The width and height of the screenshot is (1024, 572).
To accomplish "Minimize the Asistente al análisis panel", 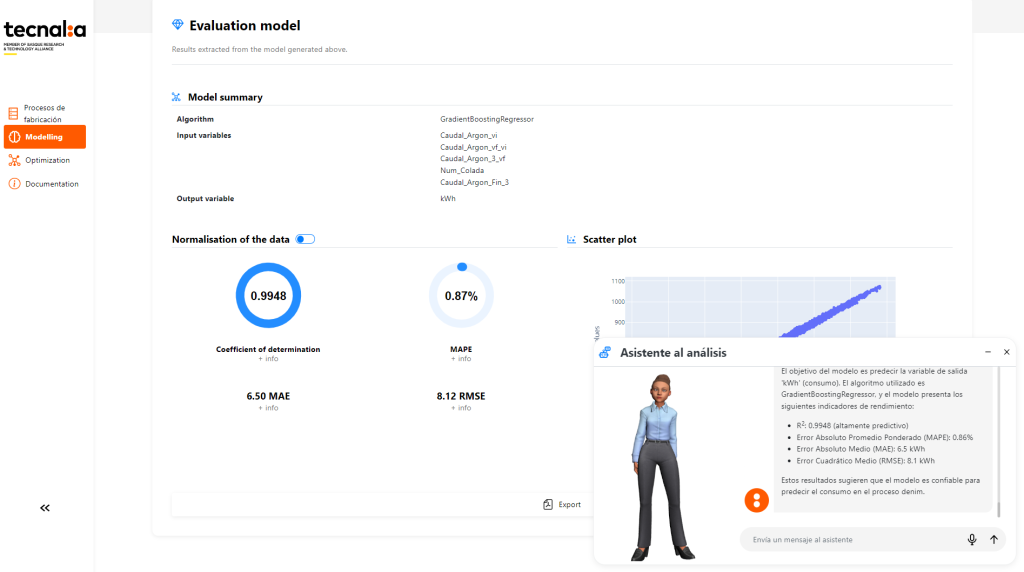I will tap(988, 352).
